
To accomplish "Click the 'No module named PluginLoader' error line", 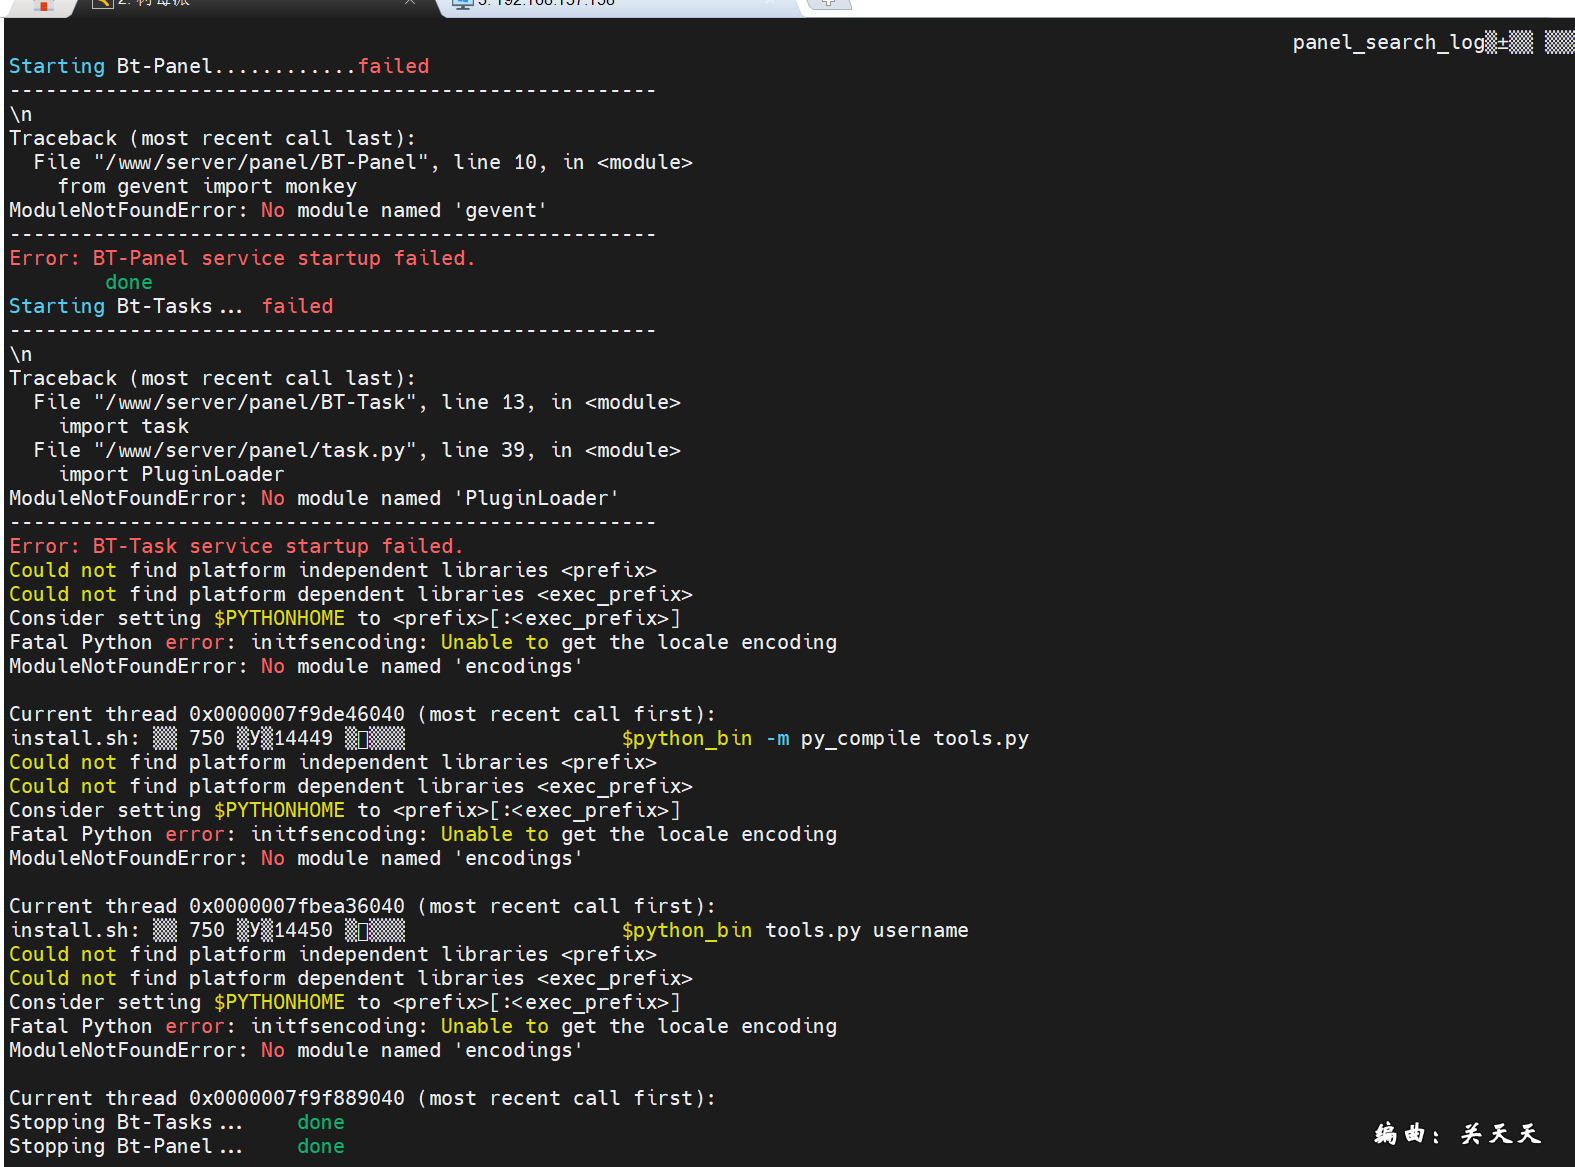I will click(314, 498).
